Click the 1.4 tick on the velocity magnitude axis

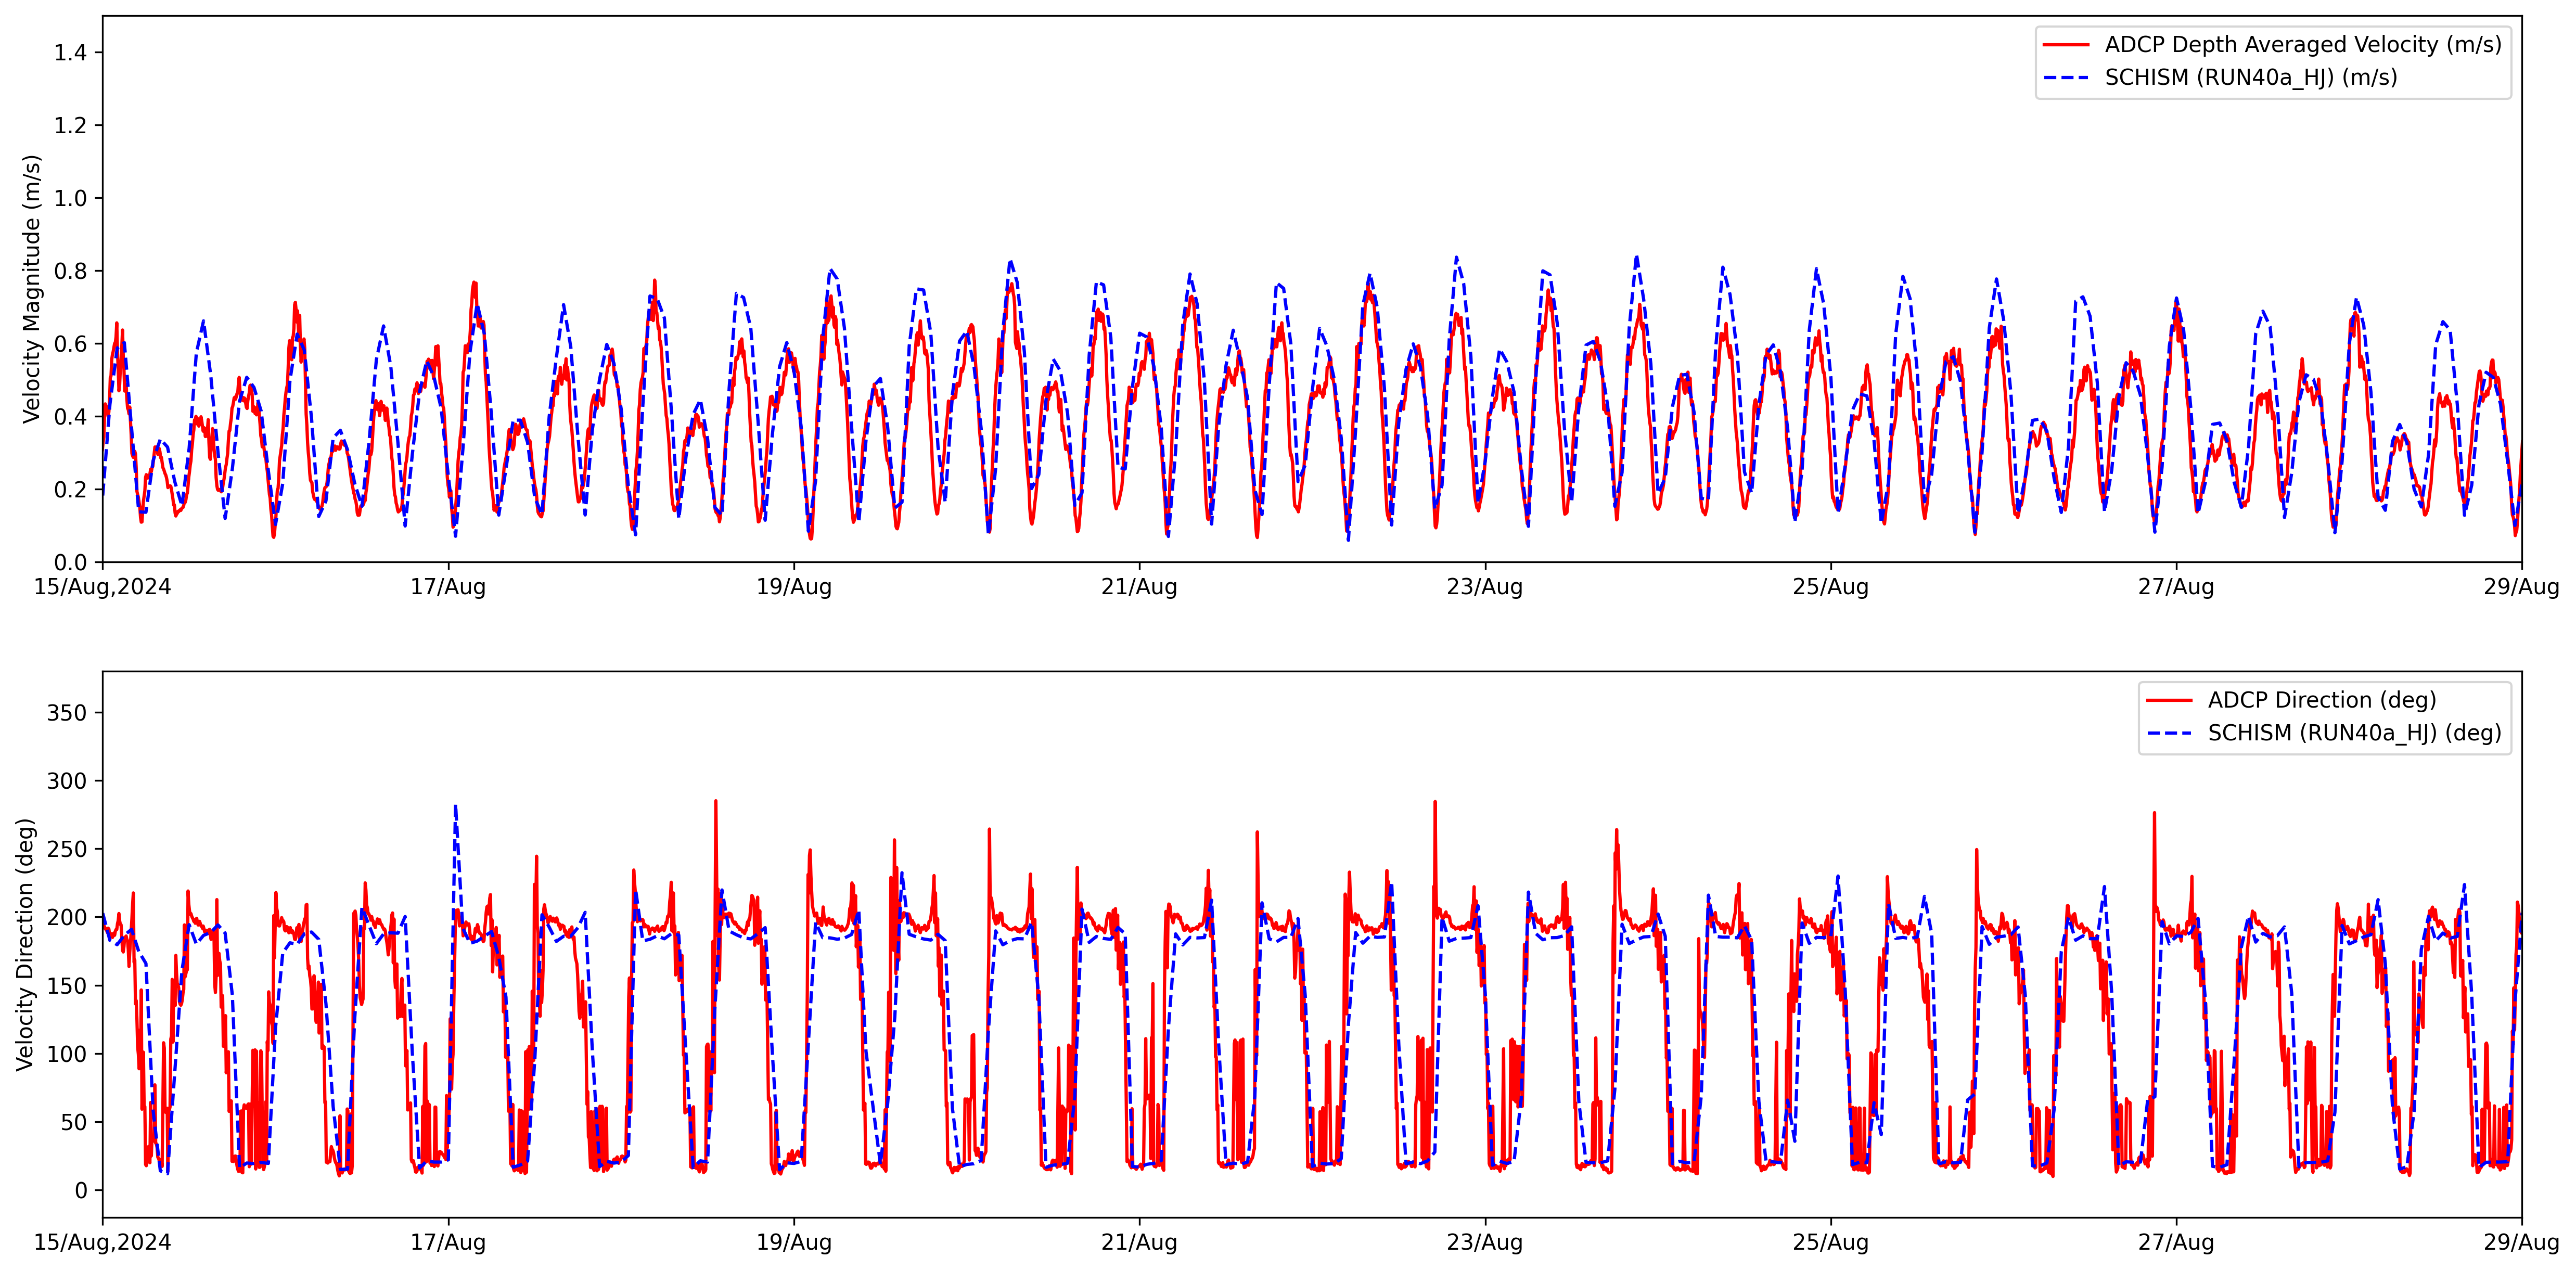coord(70,53)
